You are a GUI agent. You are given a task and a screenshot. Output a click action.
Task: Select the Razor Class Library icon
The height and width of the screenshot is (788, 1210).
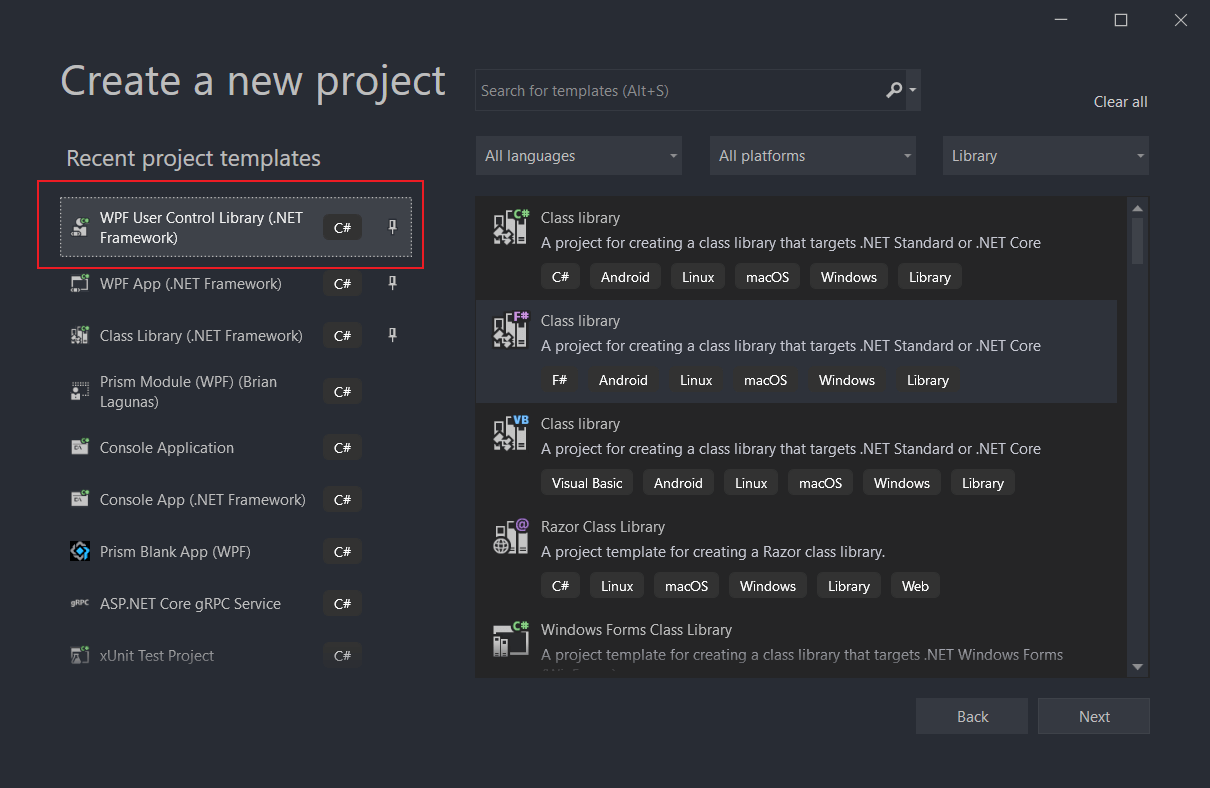510,536
